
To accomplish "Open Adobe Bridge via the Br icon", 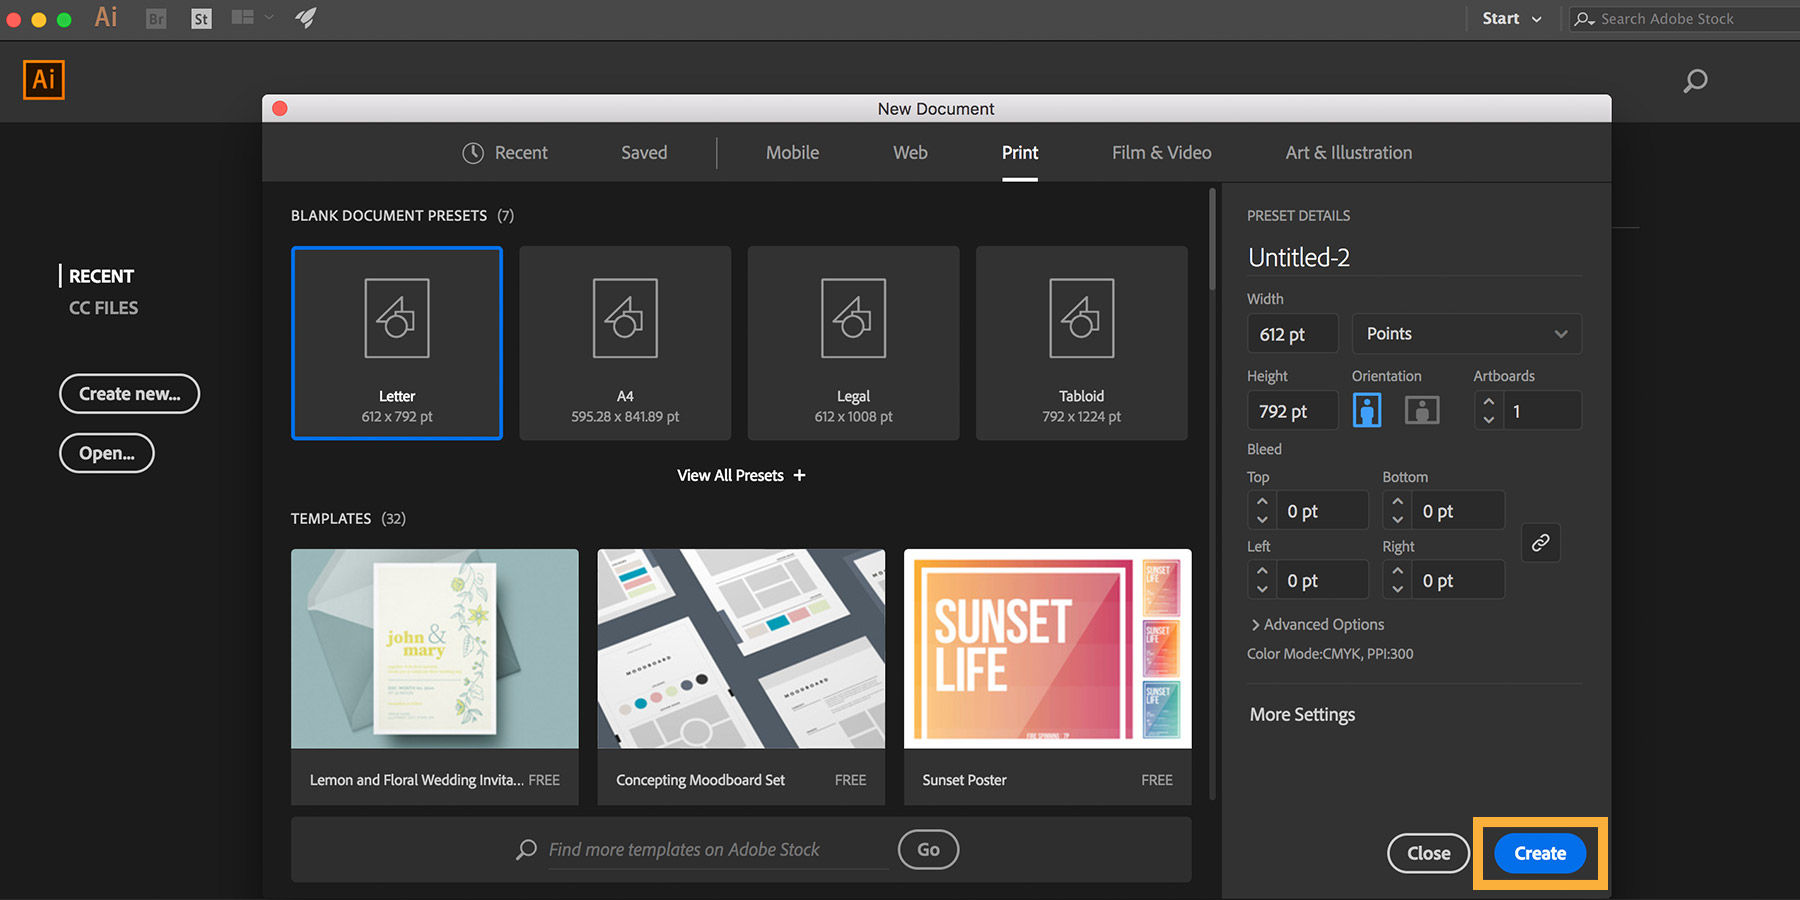I will (155, 18).
